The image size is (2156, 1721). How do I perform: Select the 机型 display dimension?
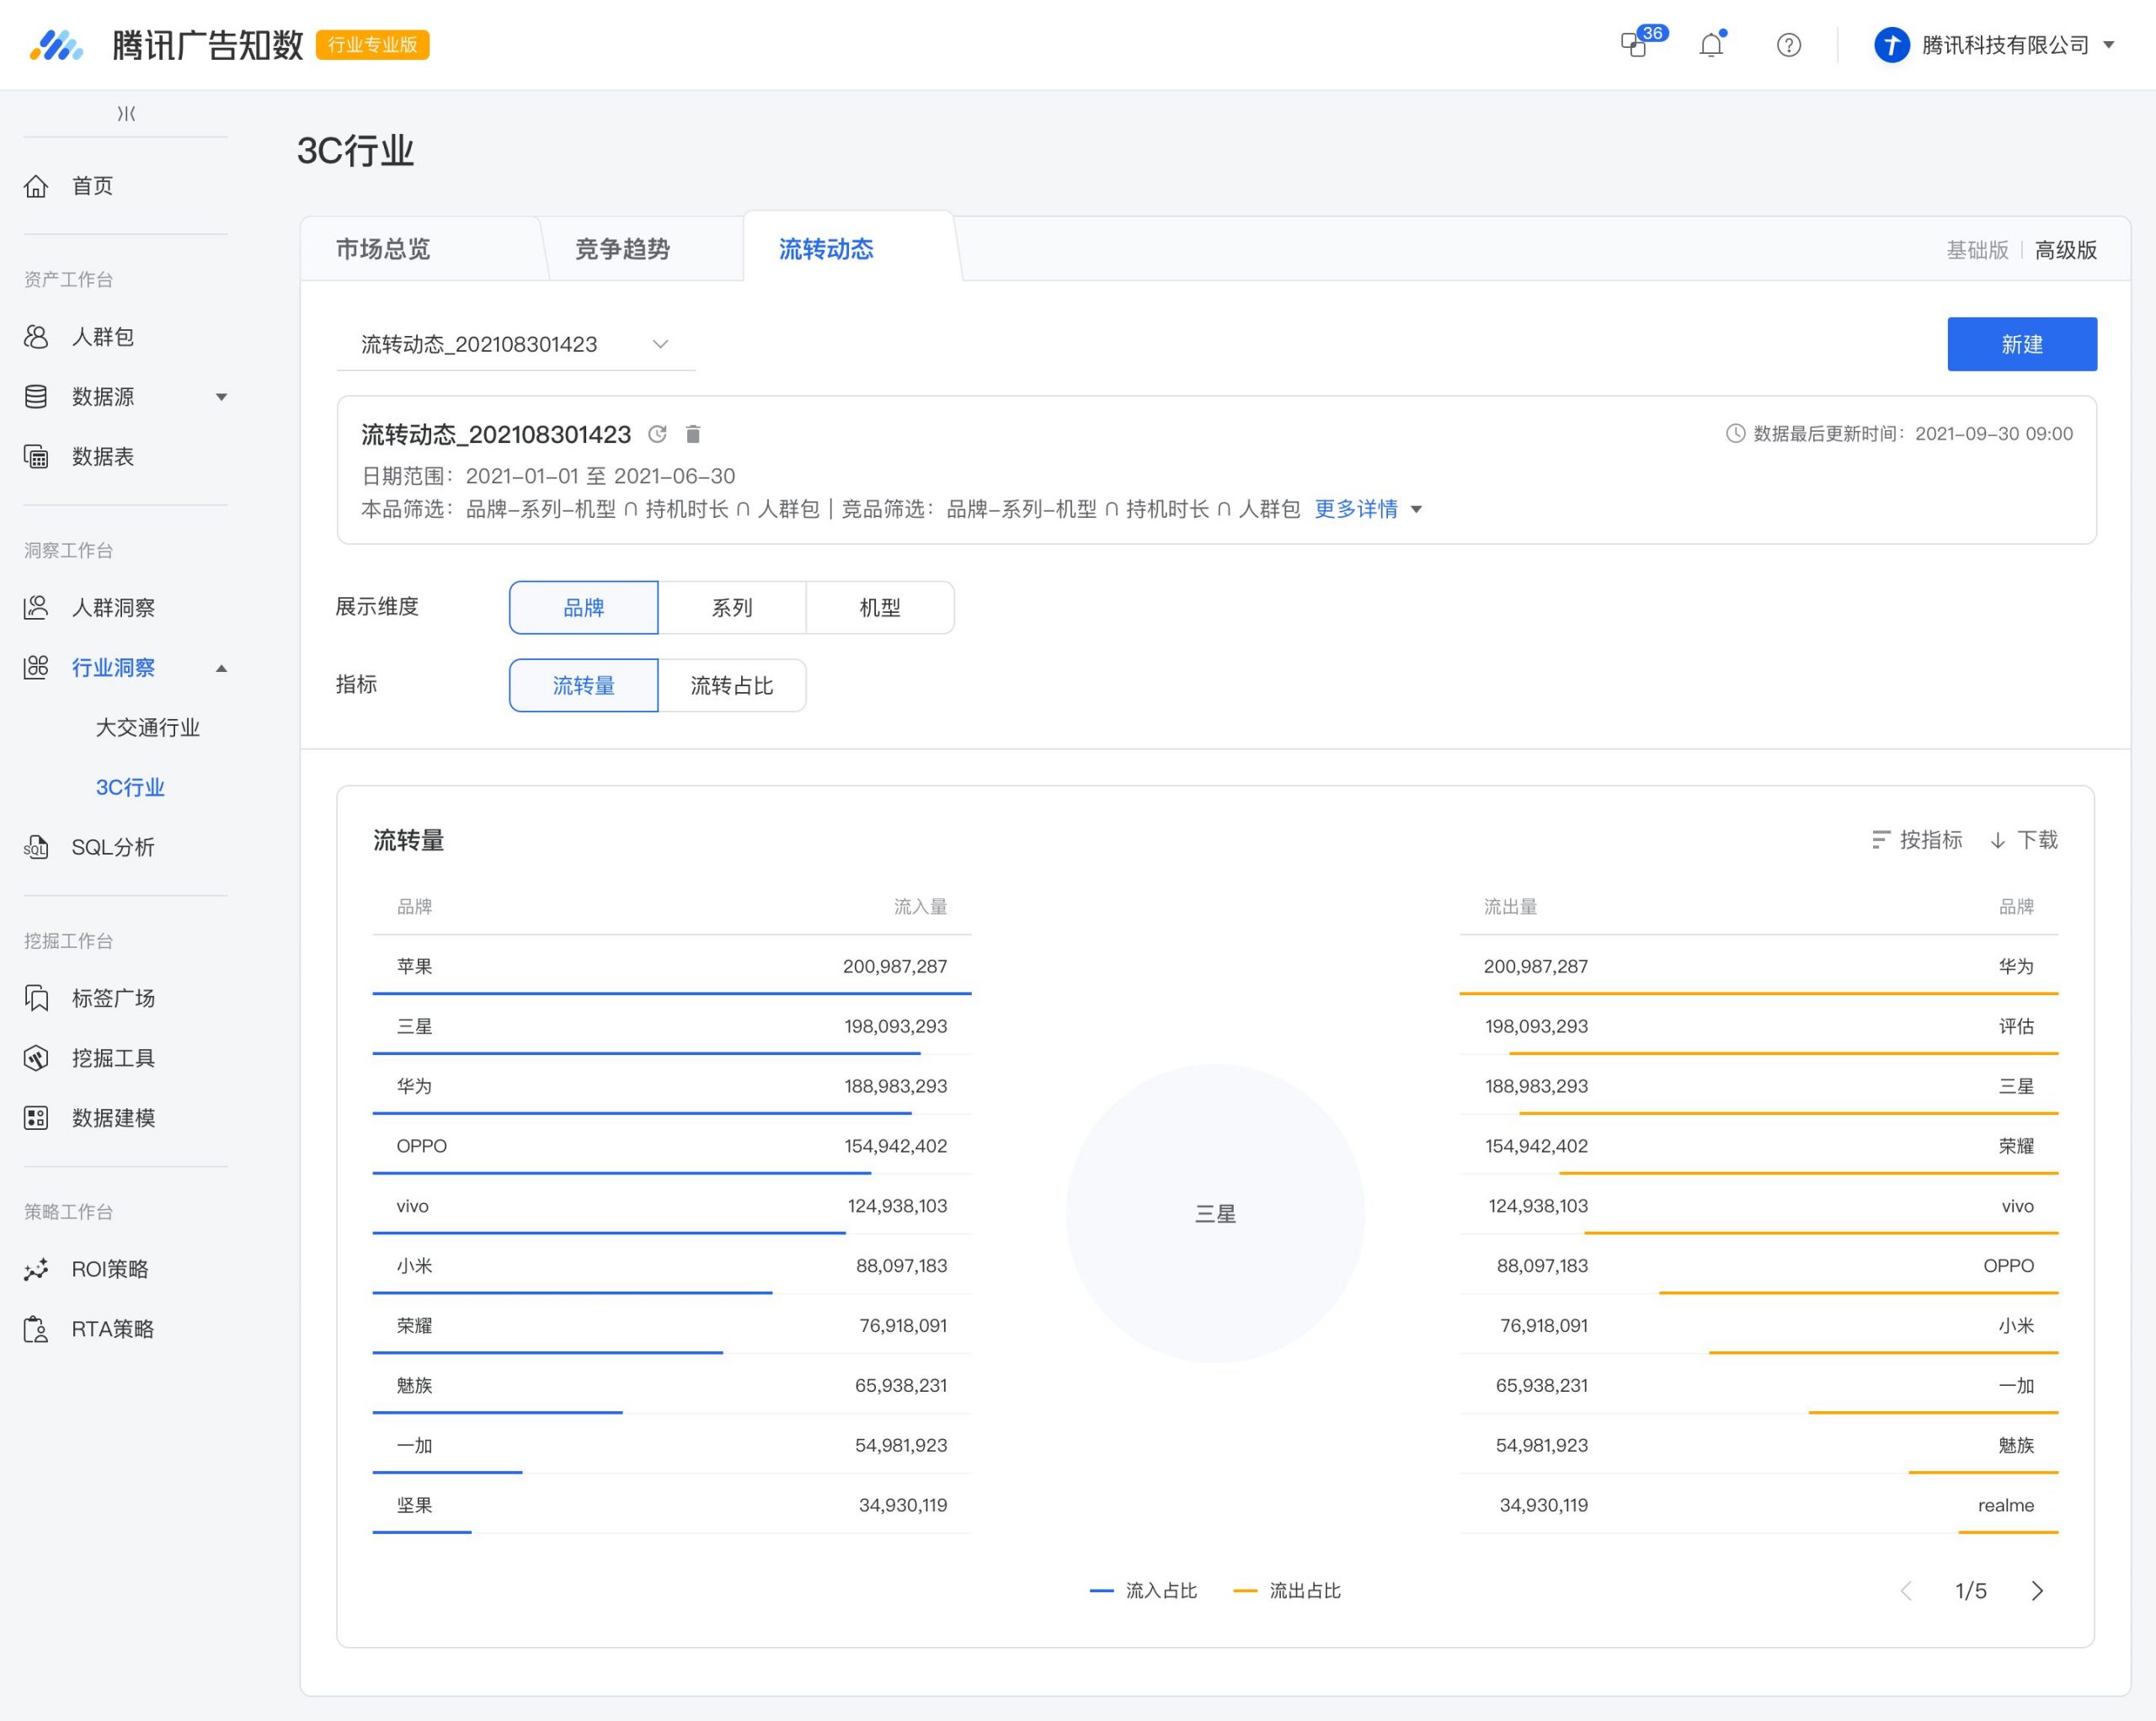pos(880,608)
